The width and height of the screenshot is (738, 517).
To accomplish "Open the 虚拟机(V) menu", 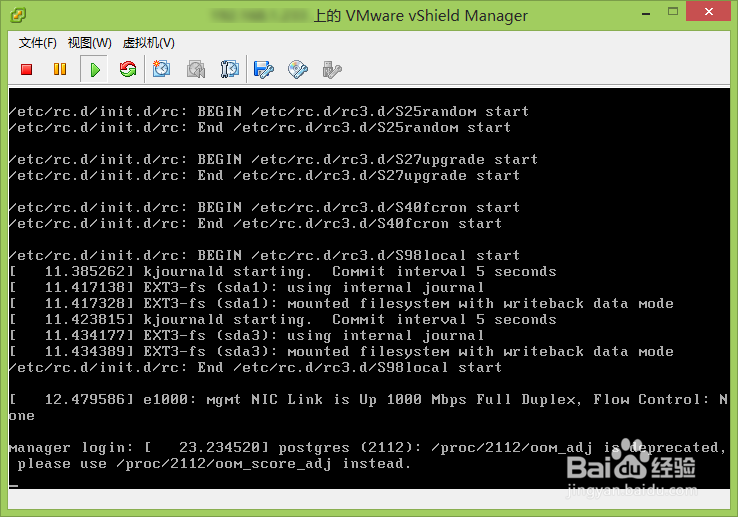I will click(149, 43).
